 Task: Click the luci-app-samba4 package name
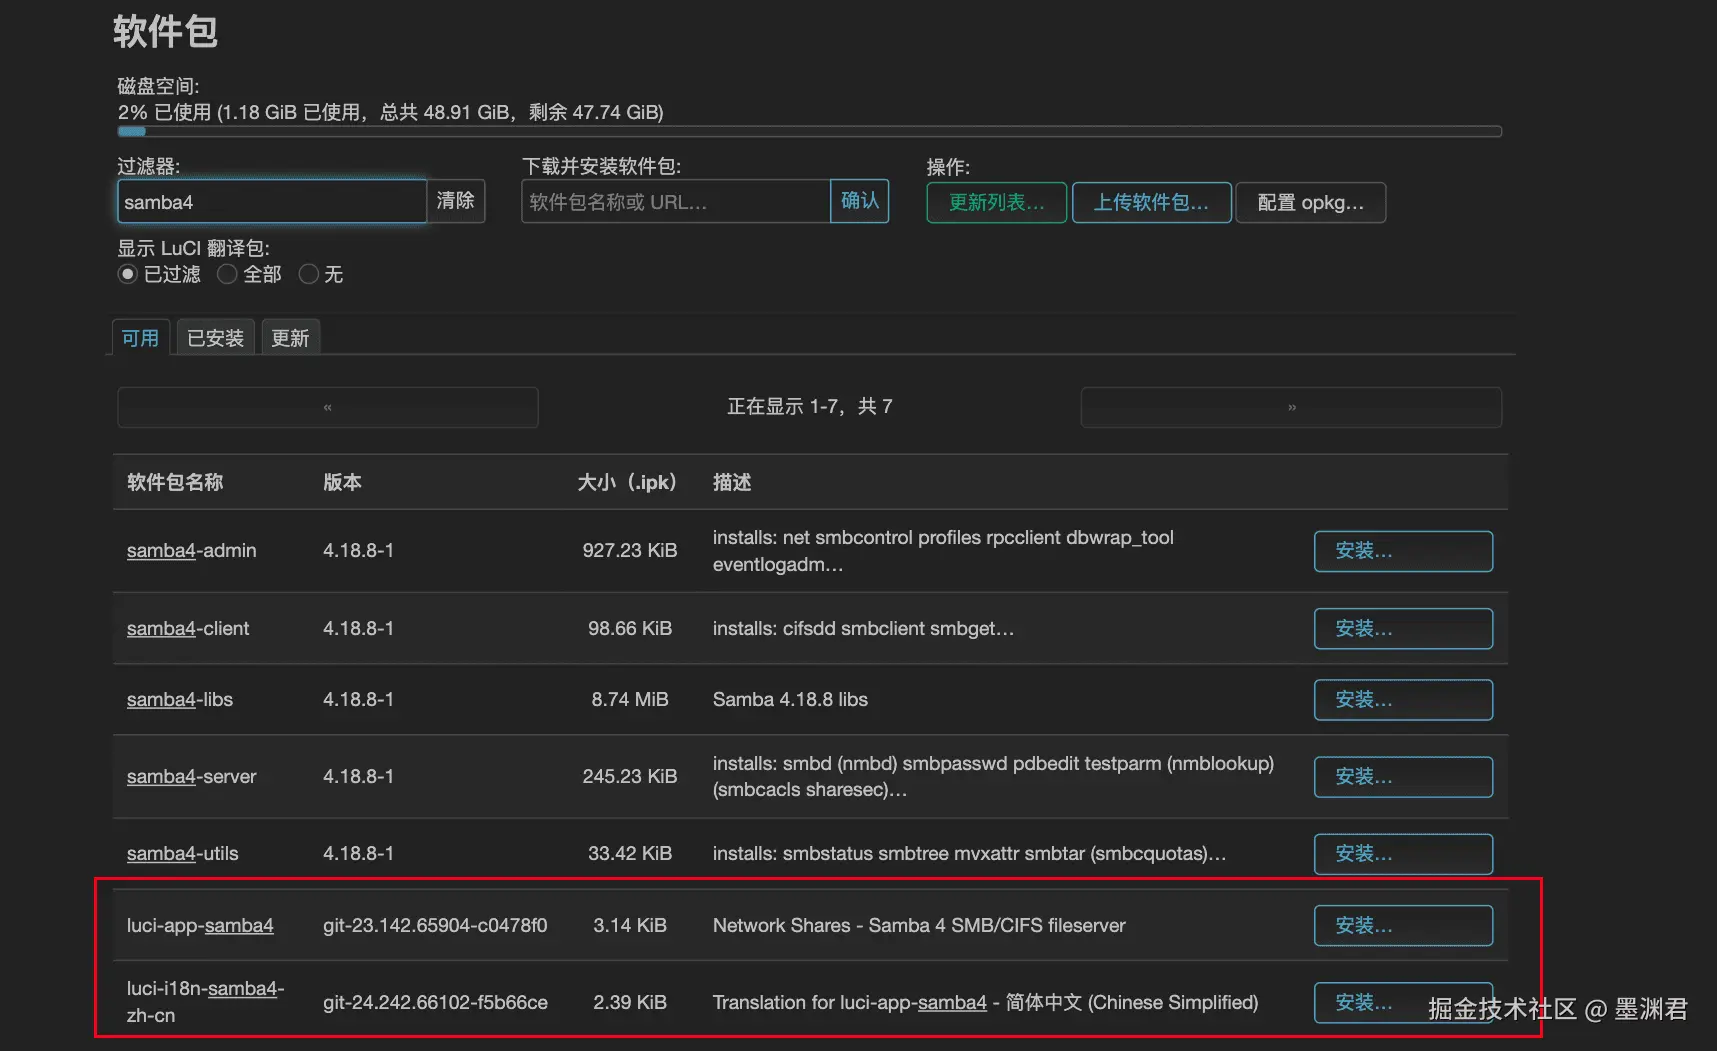(200, 925)
